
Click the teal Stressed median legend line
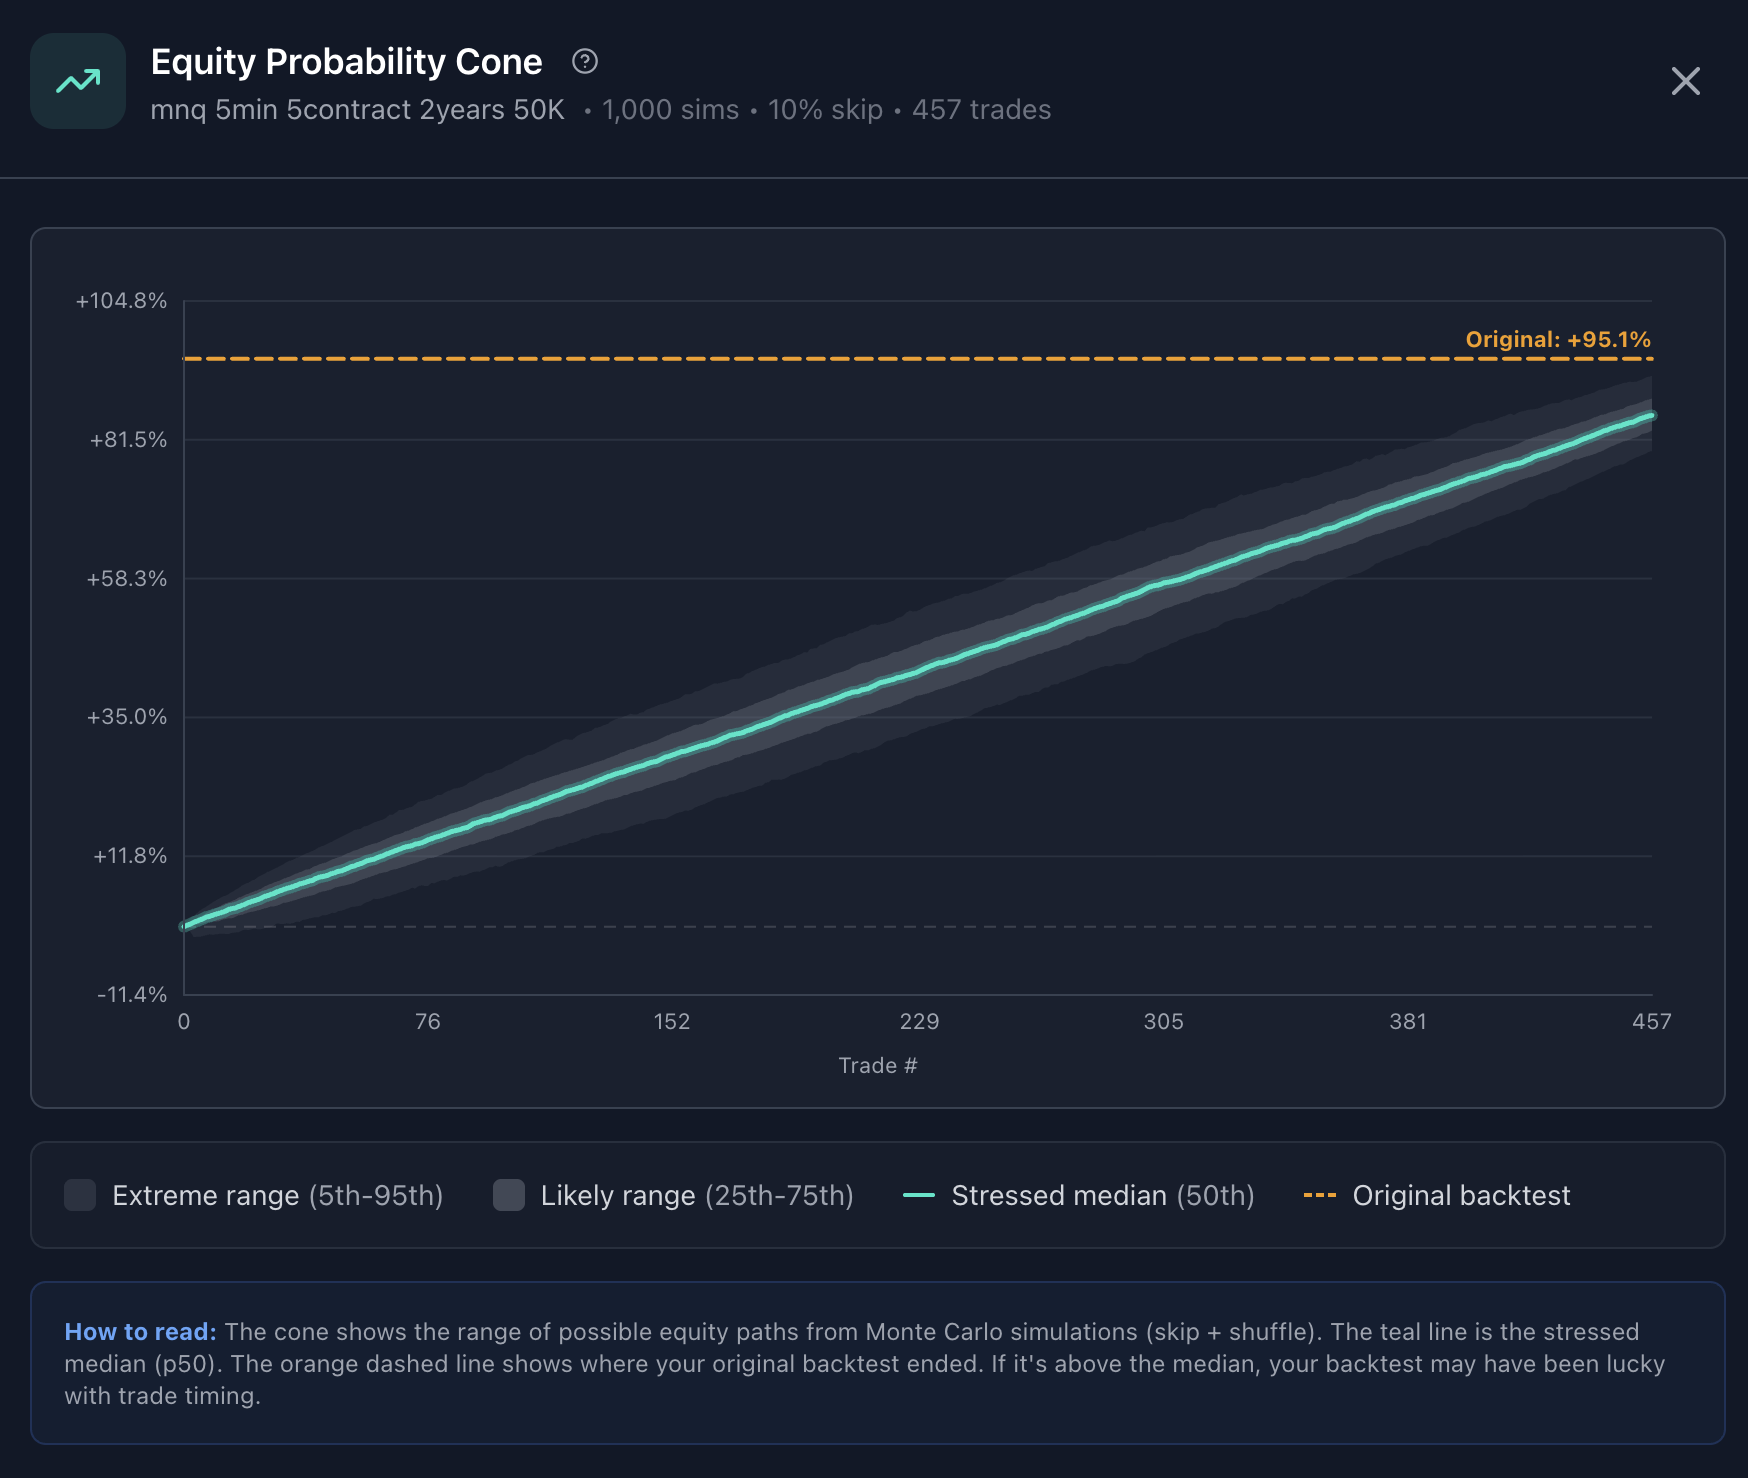(x=918, y=1195)
